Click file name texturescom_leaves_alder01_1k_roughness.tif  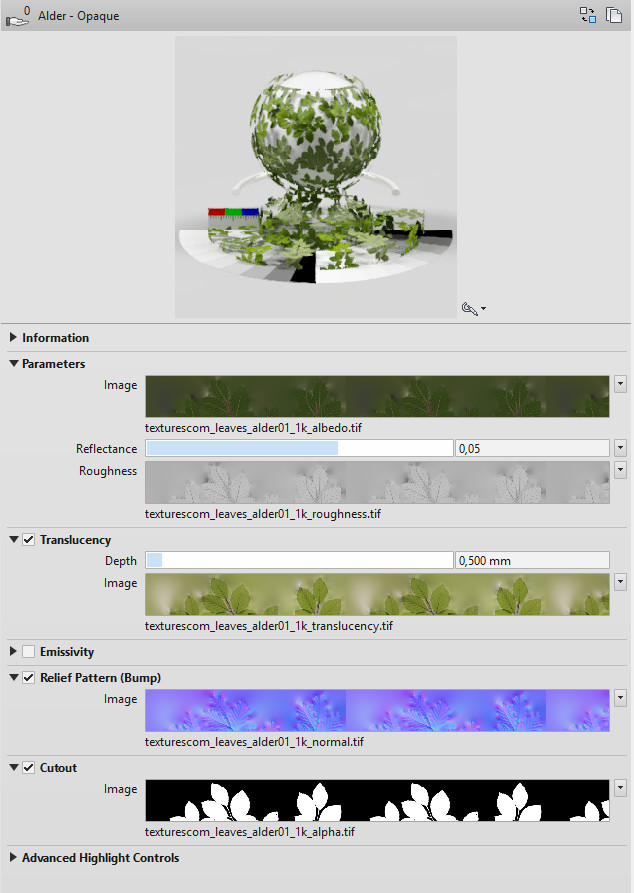[263, 514]
